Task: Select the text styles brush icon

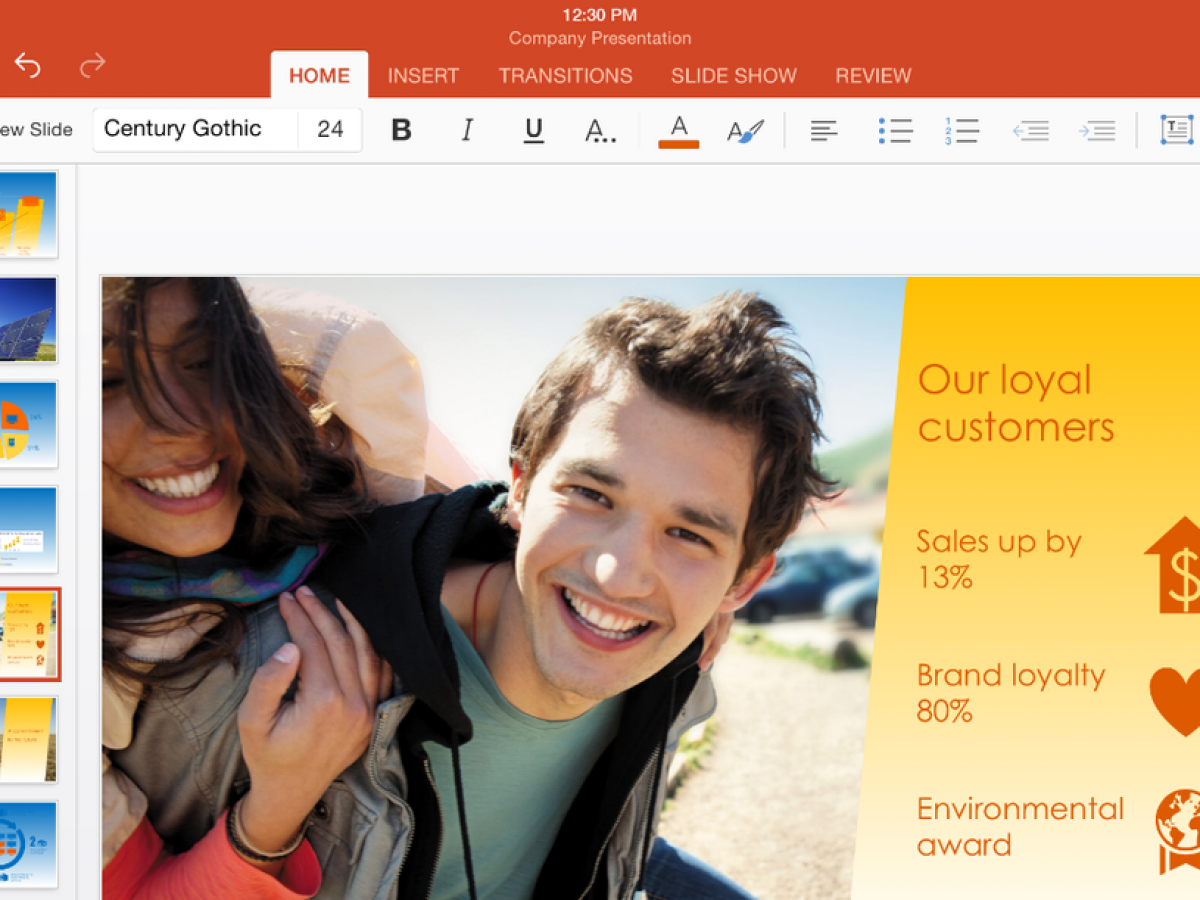Action: tap(745, 130)
